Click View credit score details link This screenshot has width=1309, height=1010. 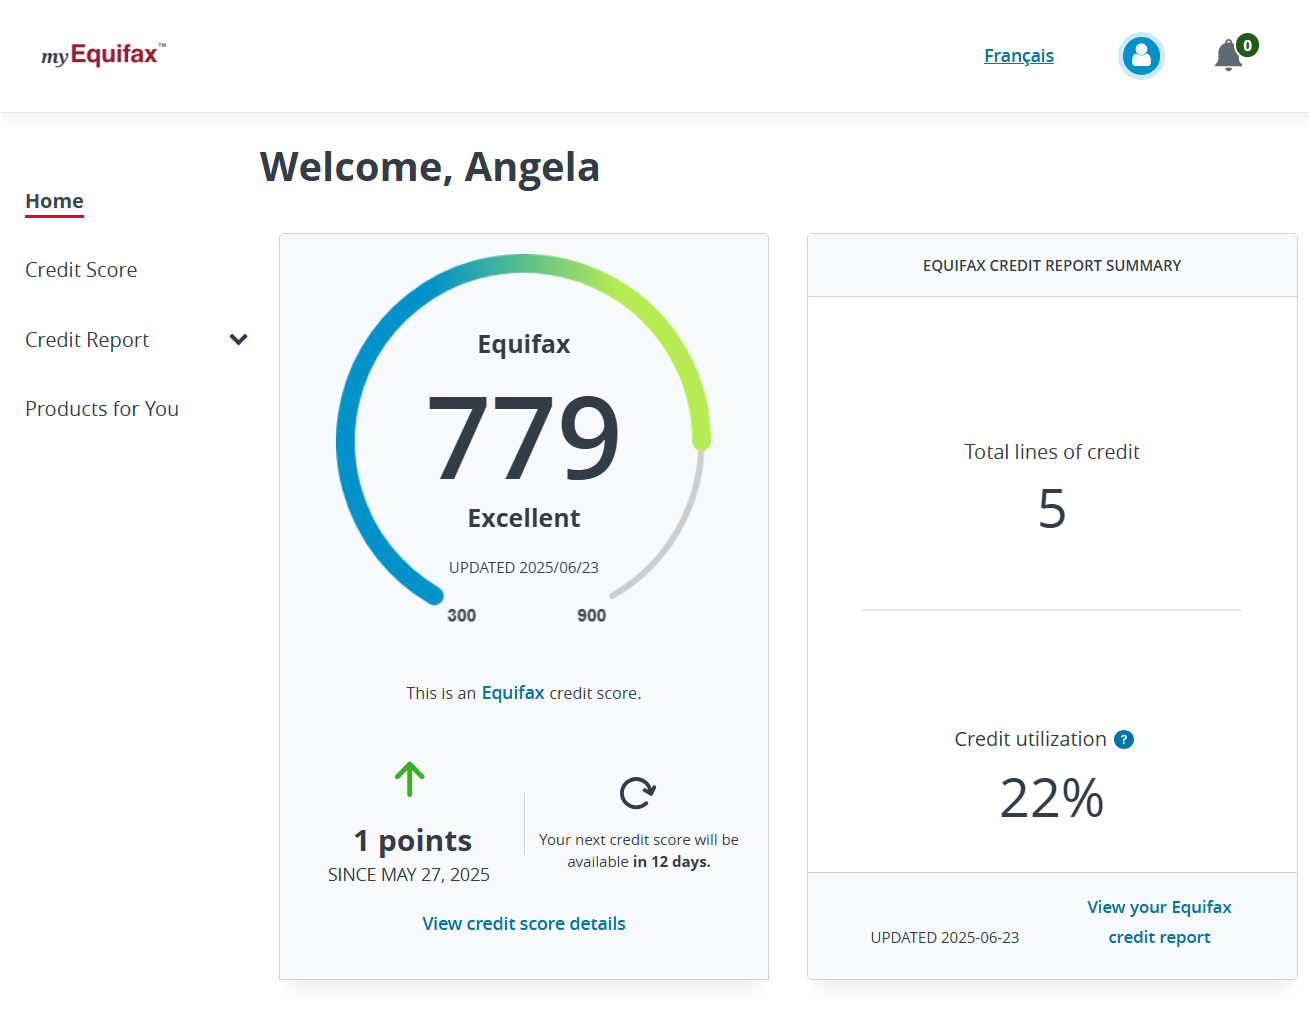click(523, 924)
